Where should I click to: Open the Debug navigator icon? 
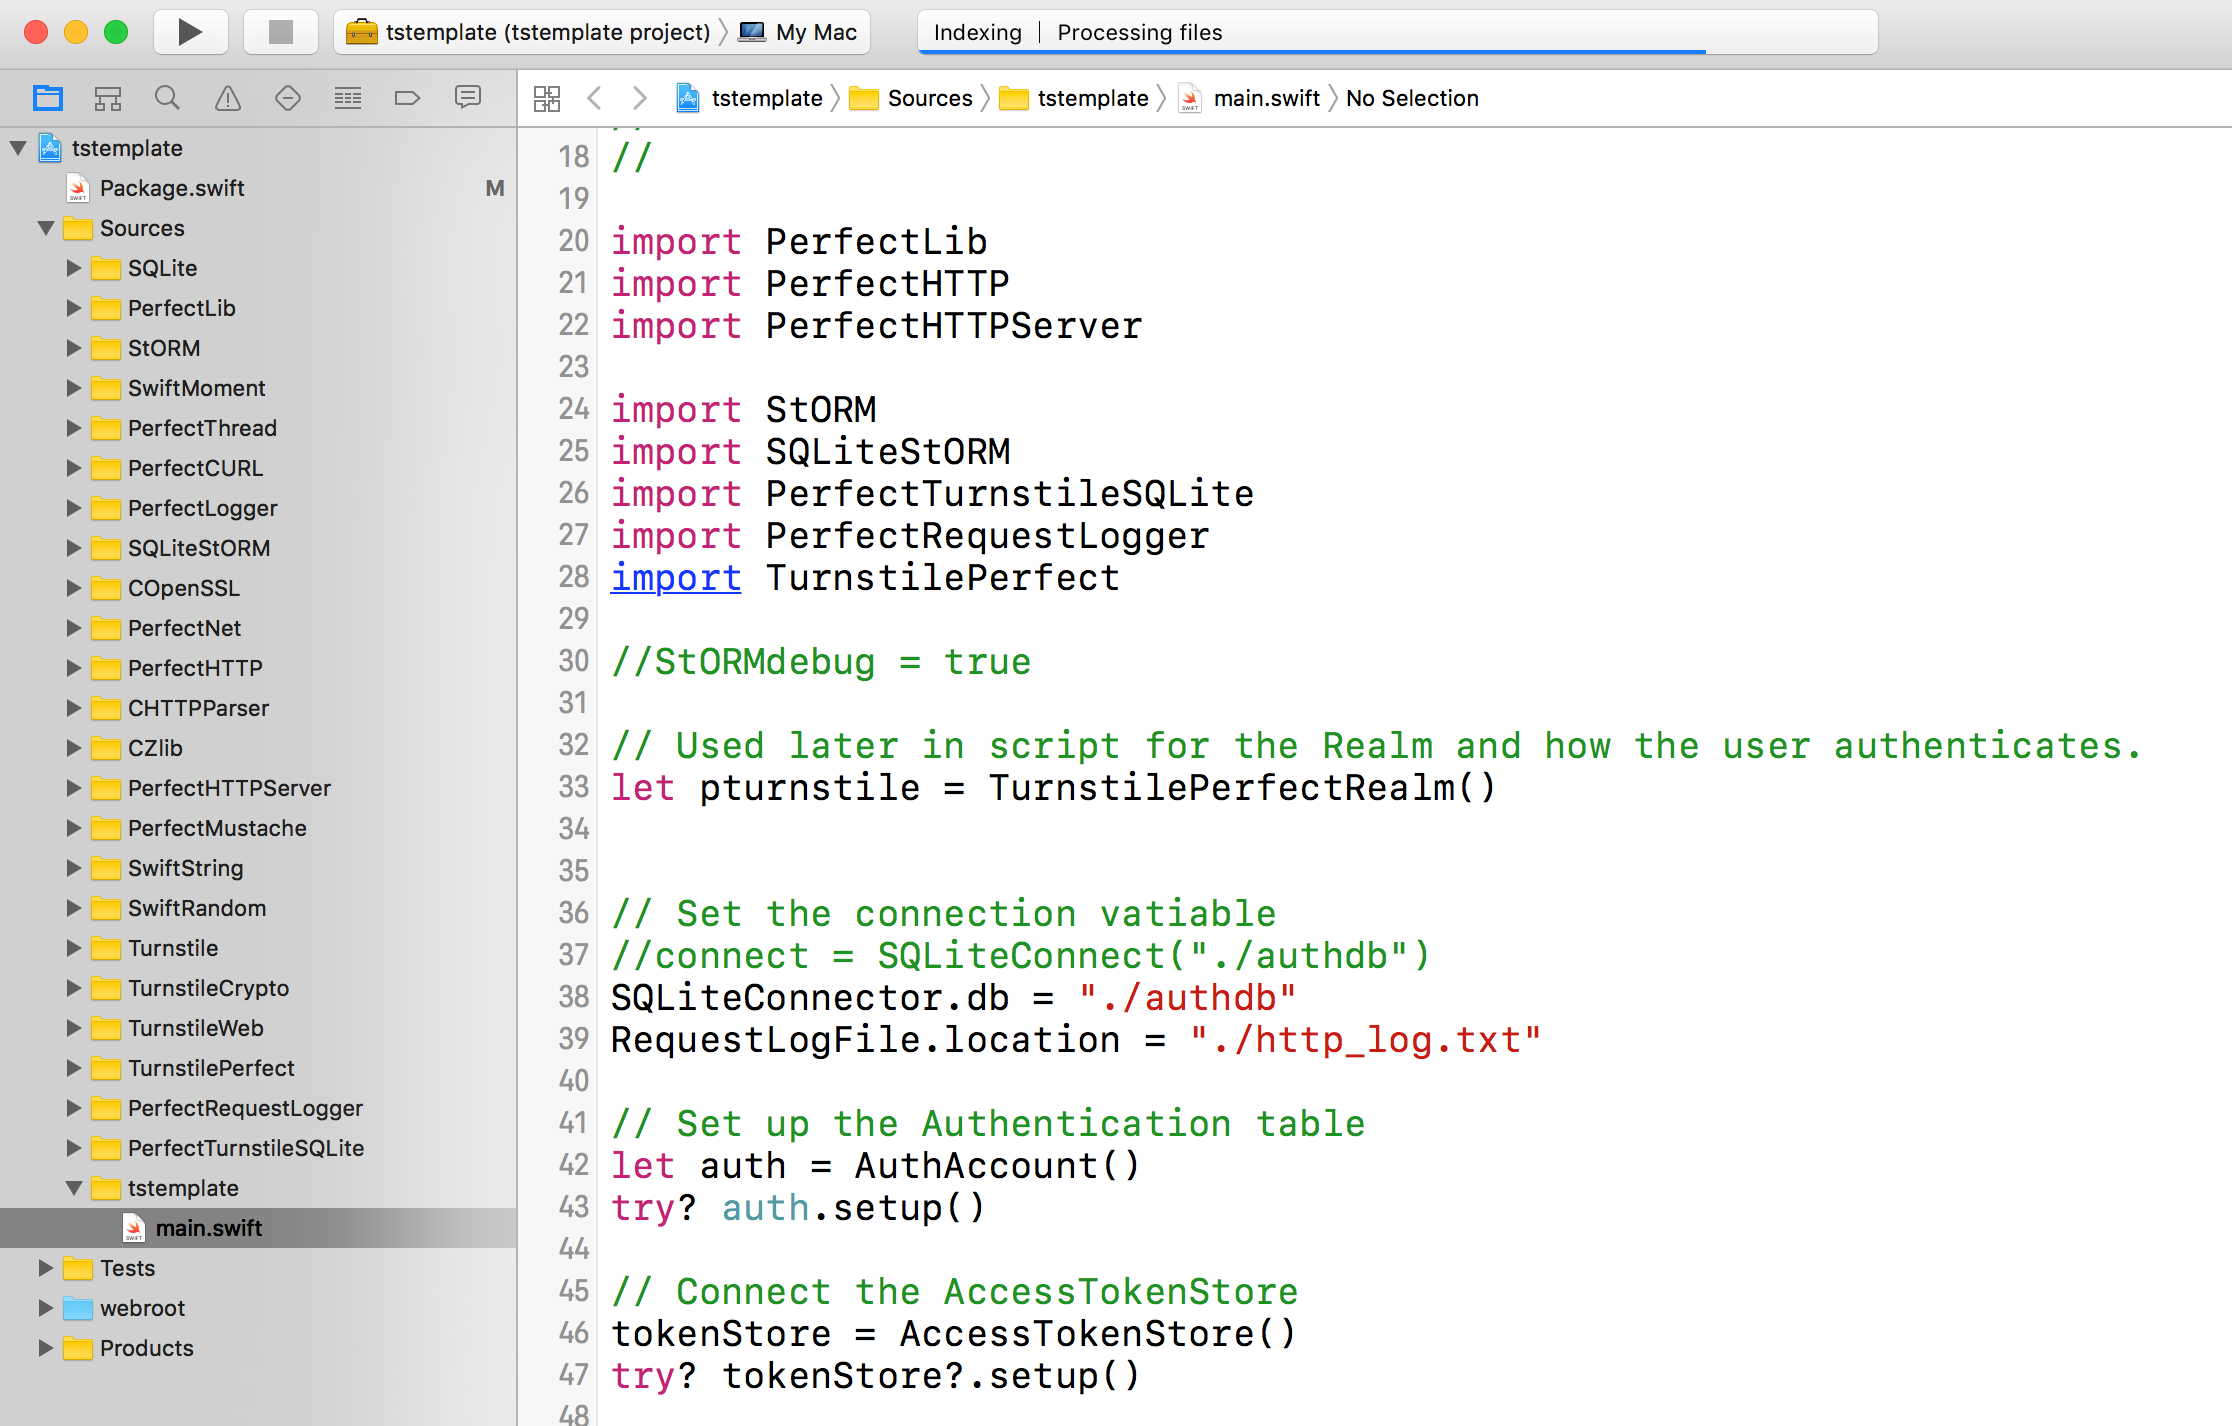click(x=348, y=98)
